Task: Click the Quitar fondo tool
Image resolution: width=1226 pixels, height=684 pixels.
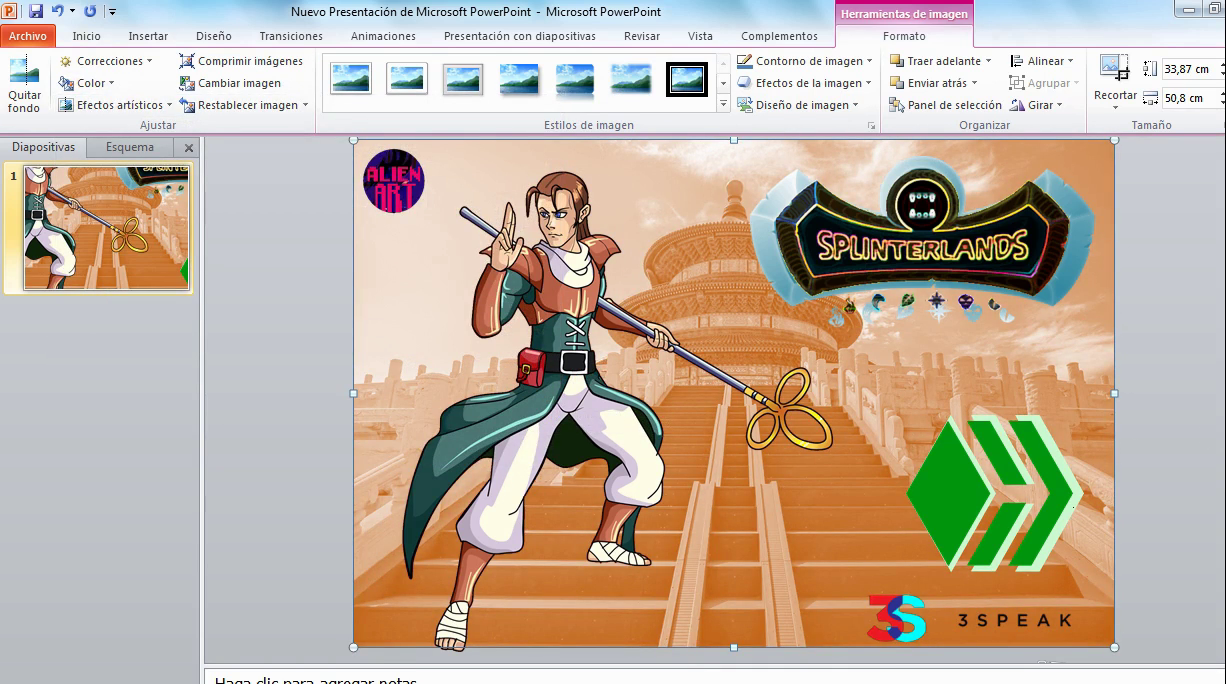Action: click(24, 85)
